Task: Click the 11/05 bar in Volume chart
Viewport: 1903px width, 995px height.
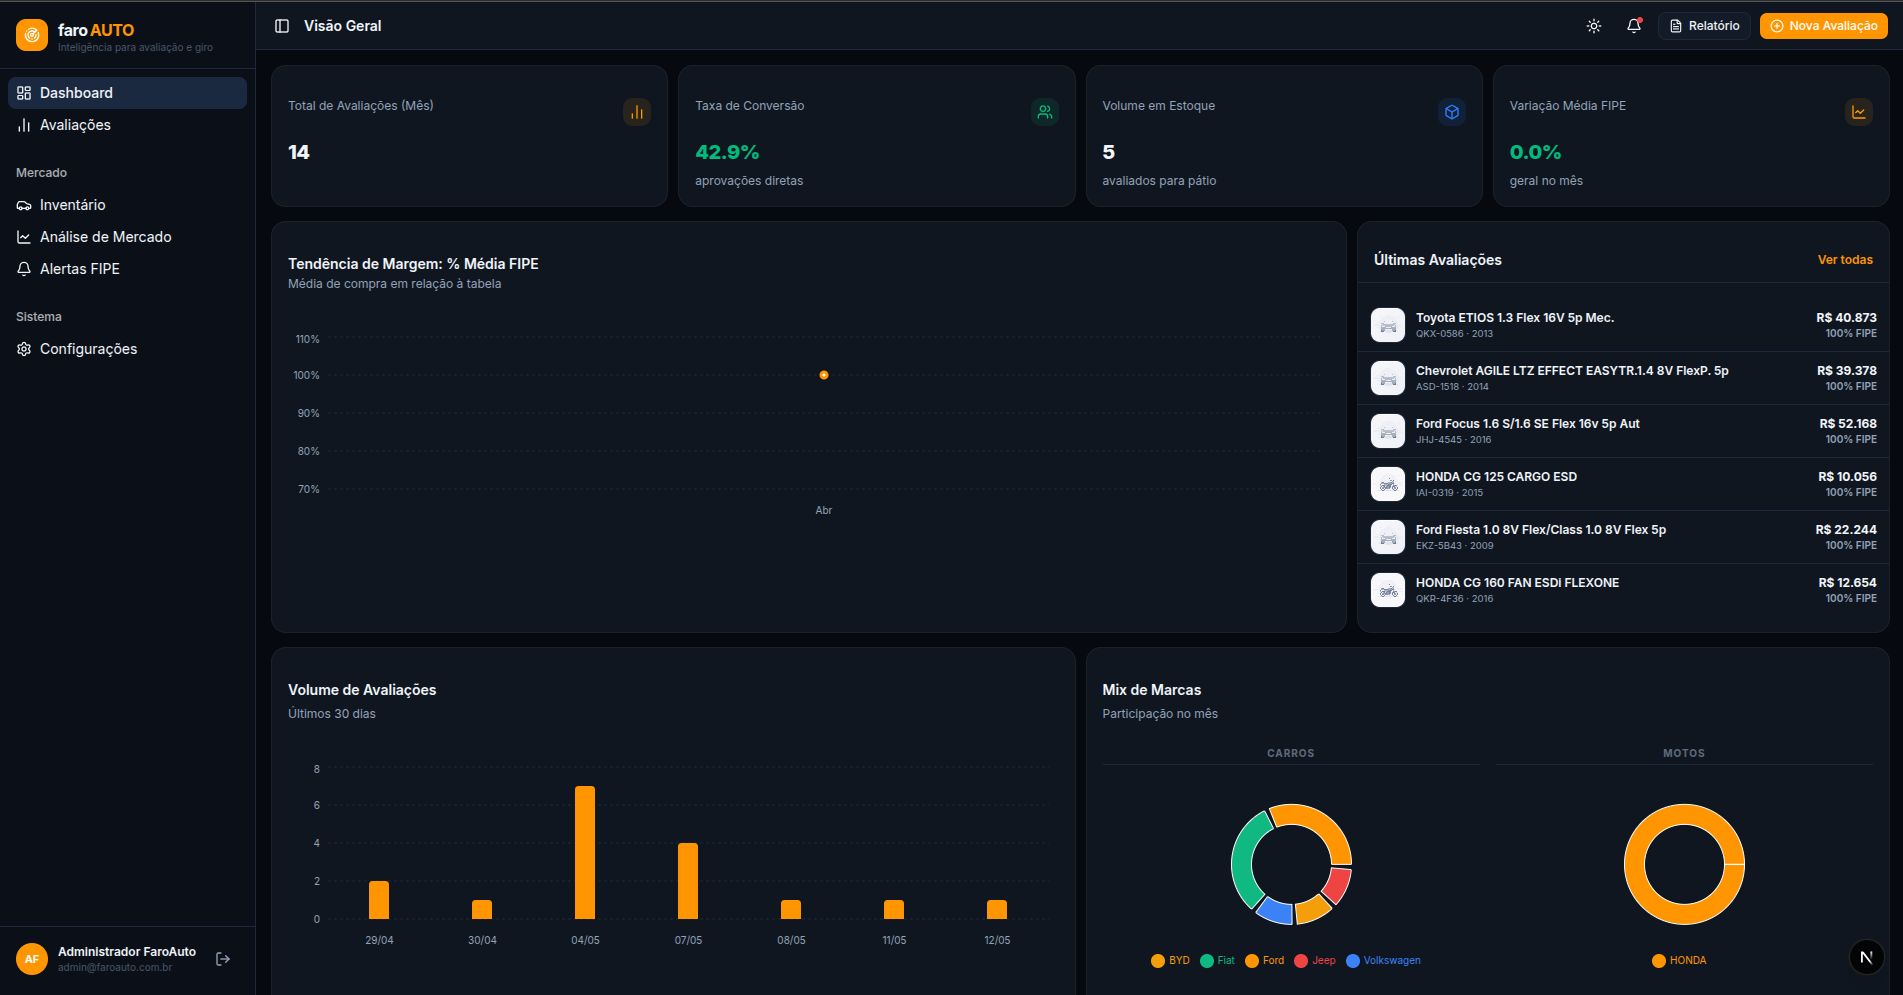Action: point(894,909)
